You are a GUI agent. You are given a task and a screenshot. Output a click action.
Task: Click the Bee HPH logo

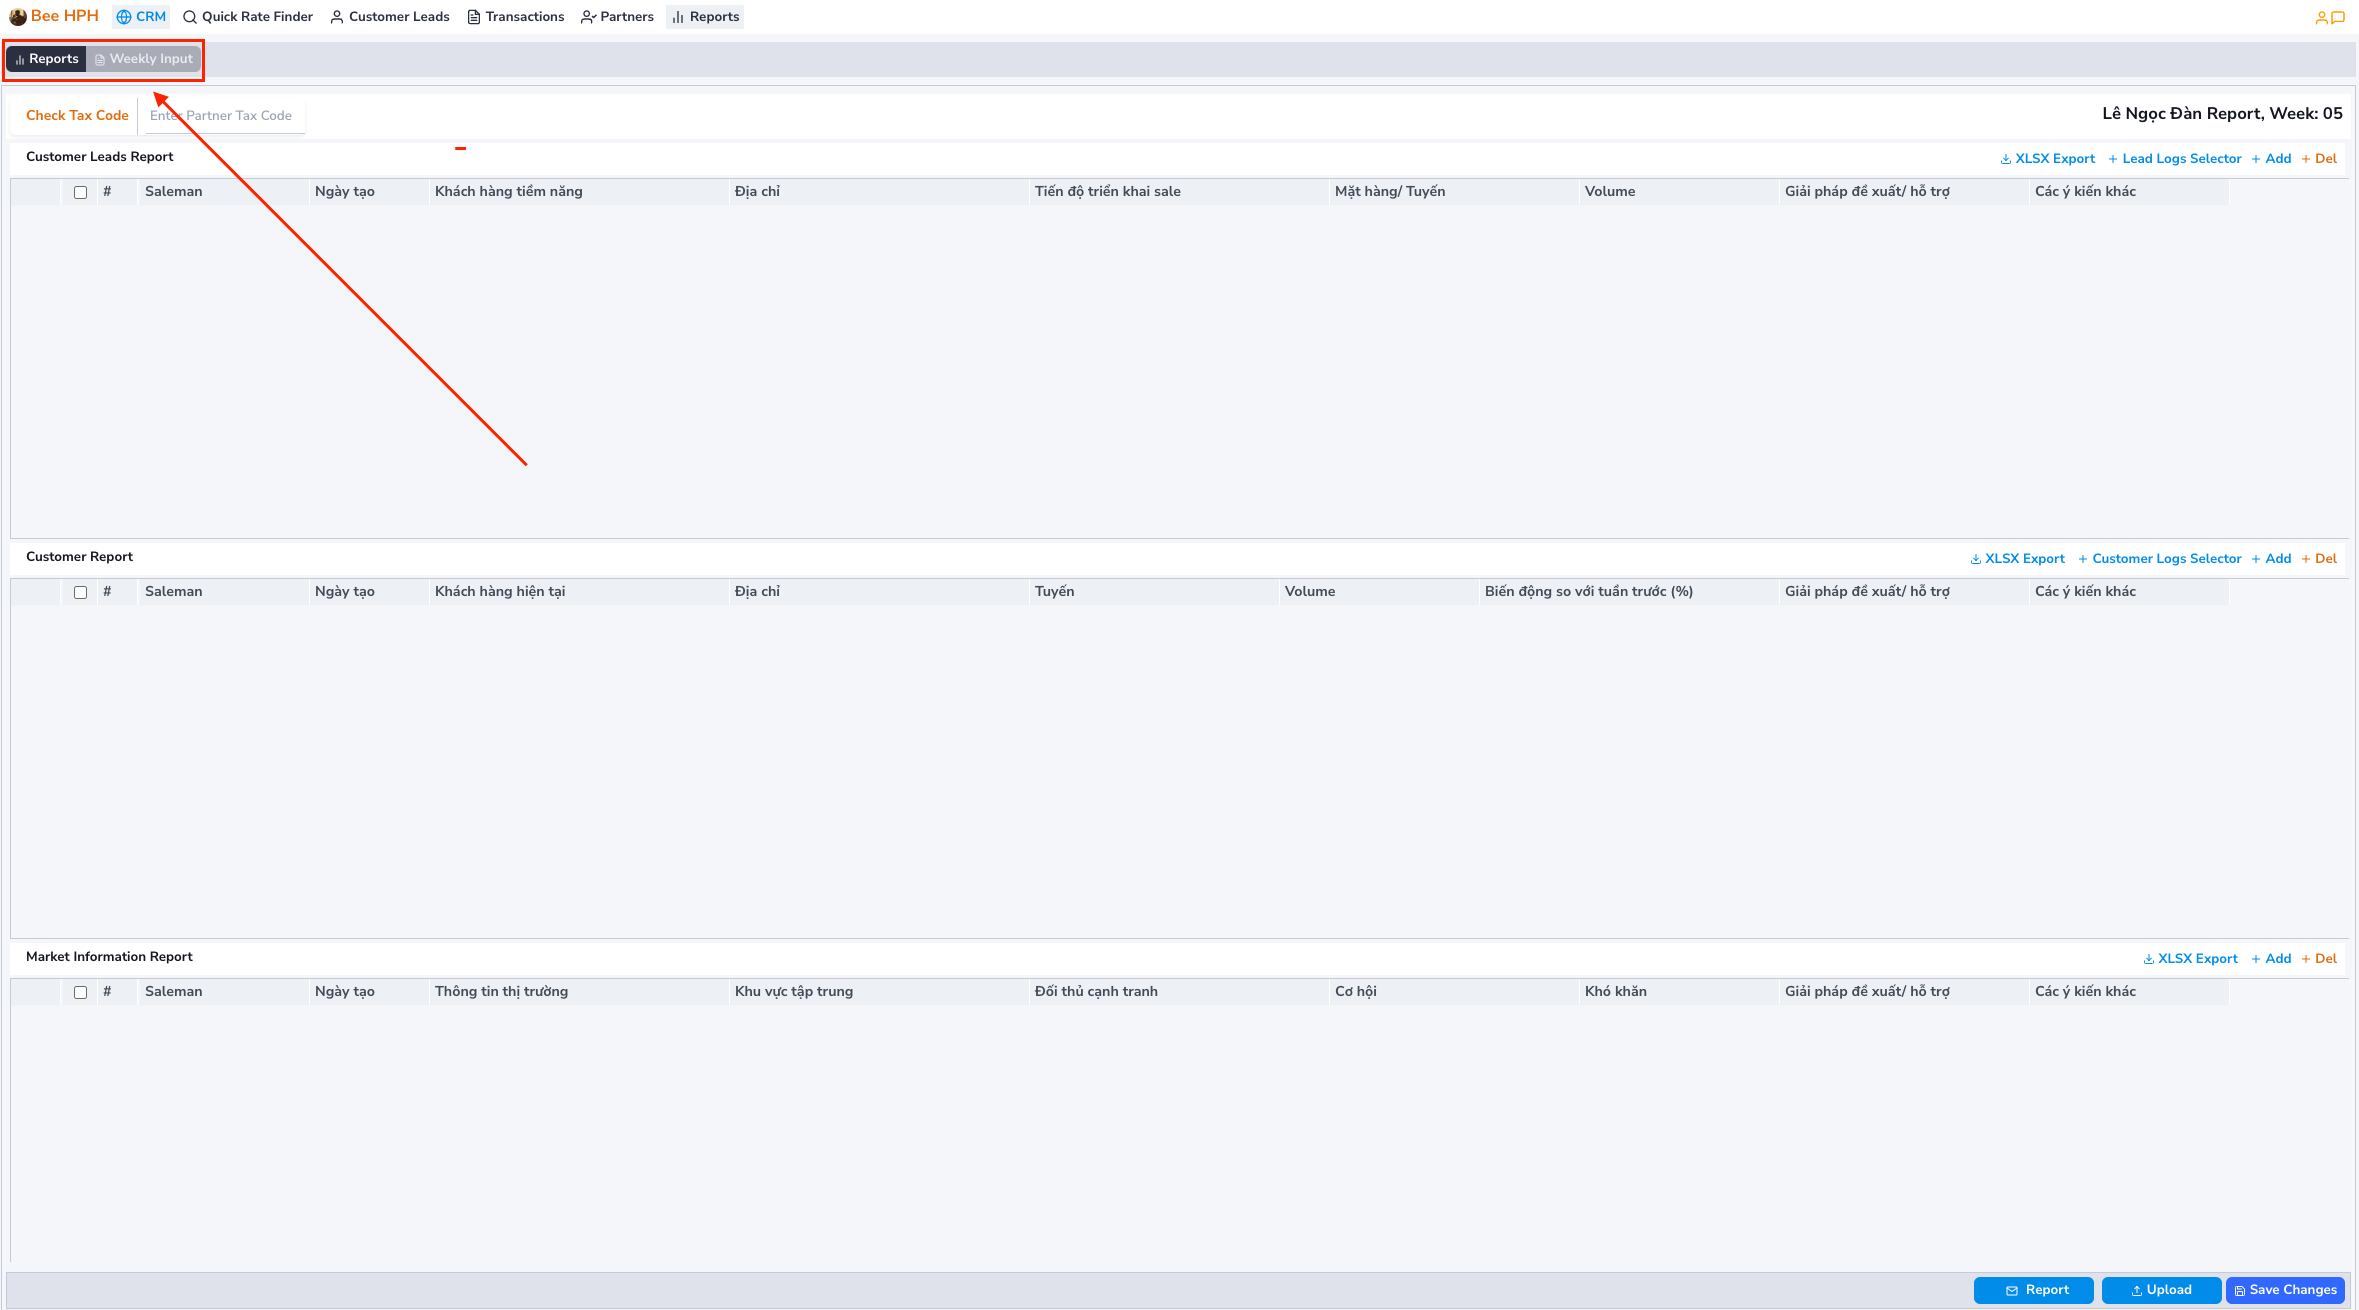pyautogui.click(x=18, y=17)
